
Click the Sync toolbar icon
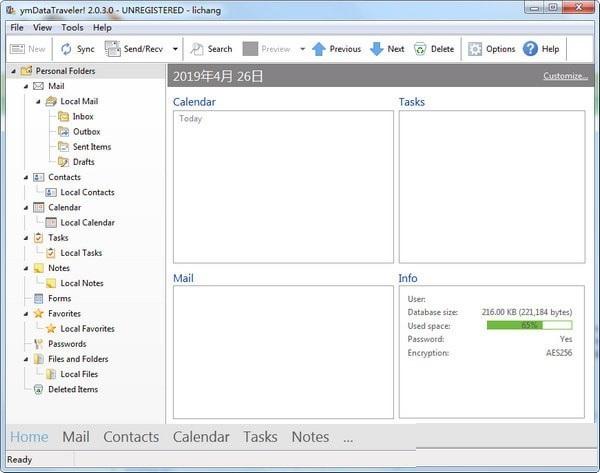(x=66, y=49)
